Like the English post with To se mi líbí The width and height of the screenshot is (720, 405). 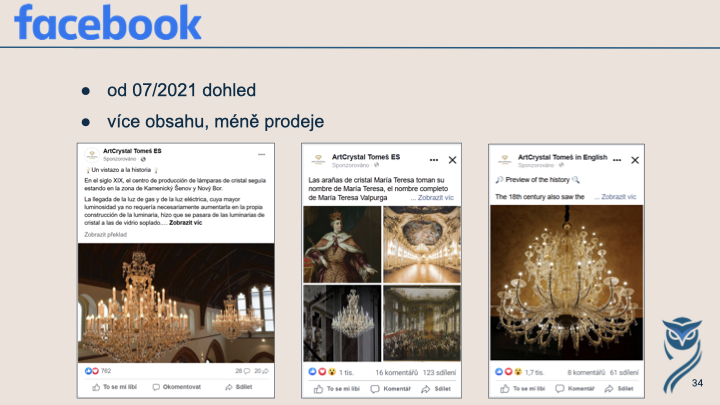coord(523,389)
